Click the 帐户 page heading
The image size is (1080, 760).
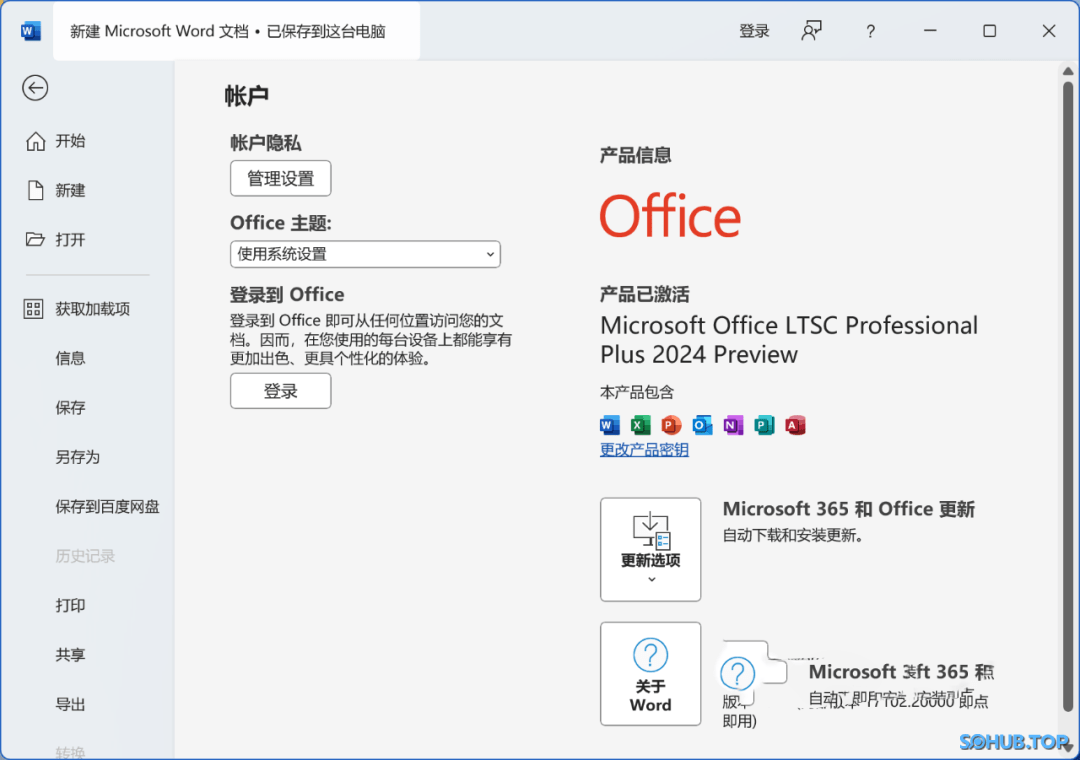pos(247,96)
